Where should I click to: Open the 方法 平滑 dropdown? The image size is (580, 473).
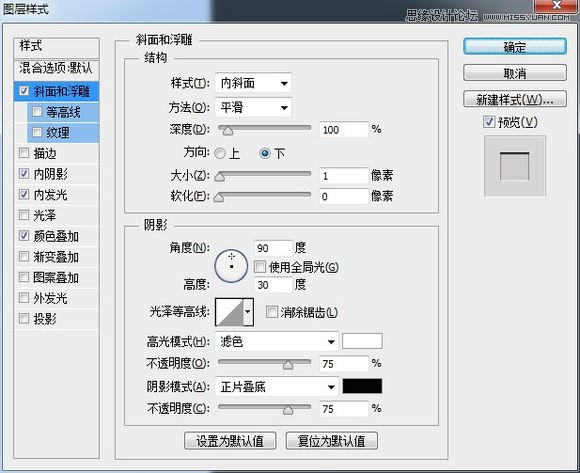click(x=253, y=108)
